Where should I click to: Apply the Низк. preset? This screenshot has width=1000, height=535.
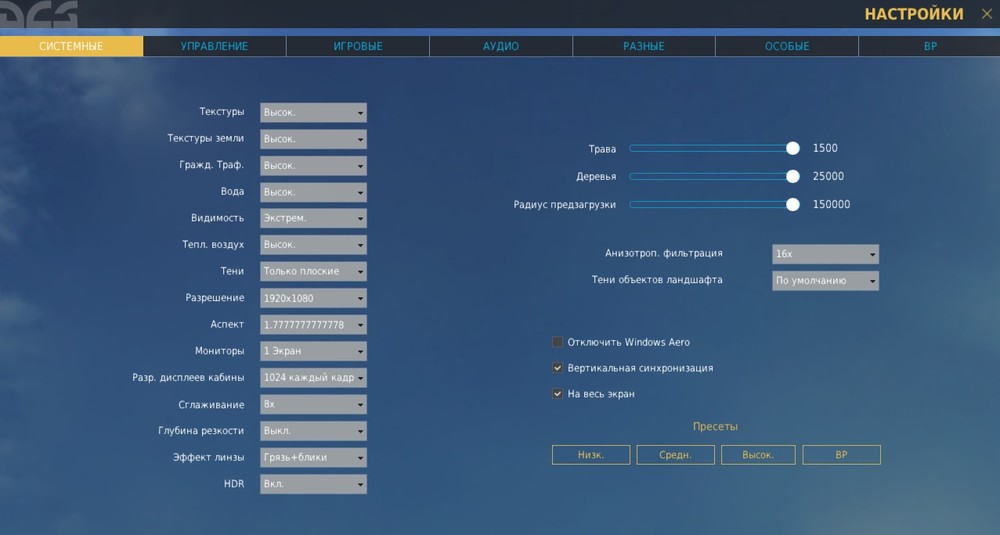click(x=591, y=455)
